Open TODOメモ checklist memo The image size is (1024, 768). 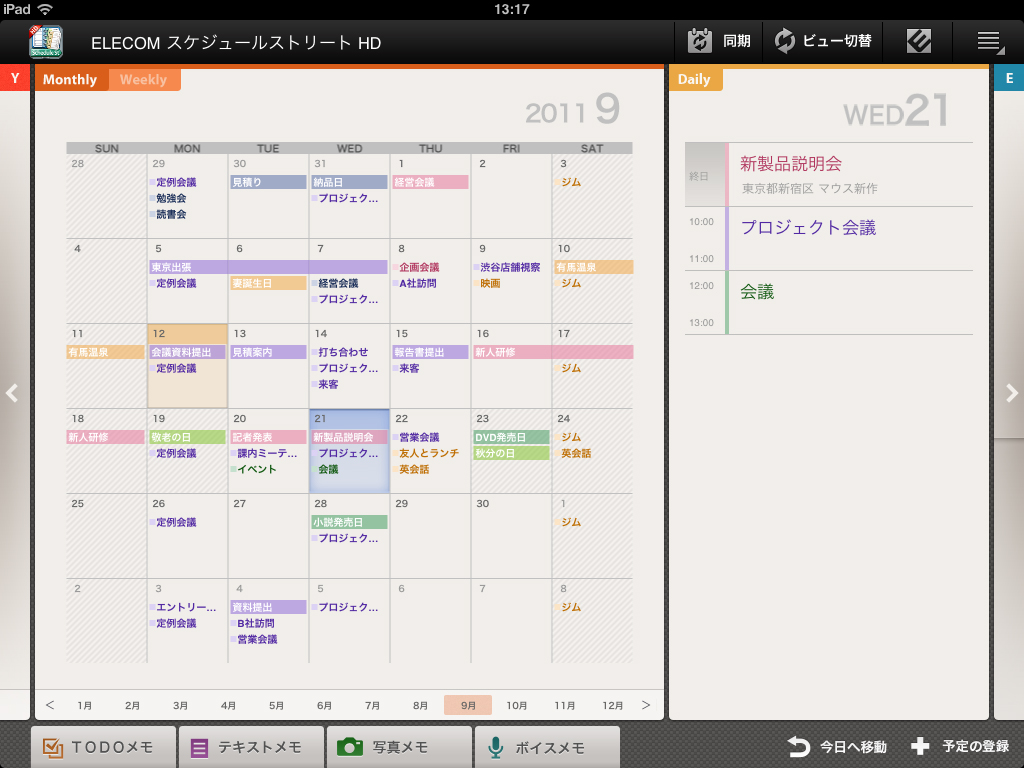point(103,747)
